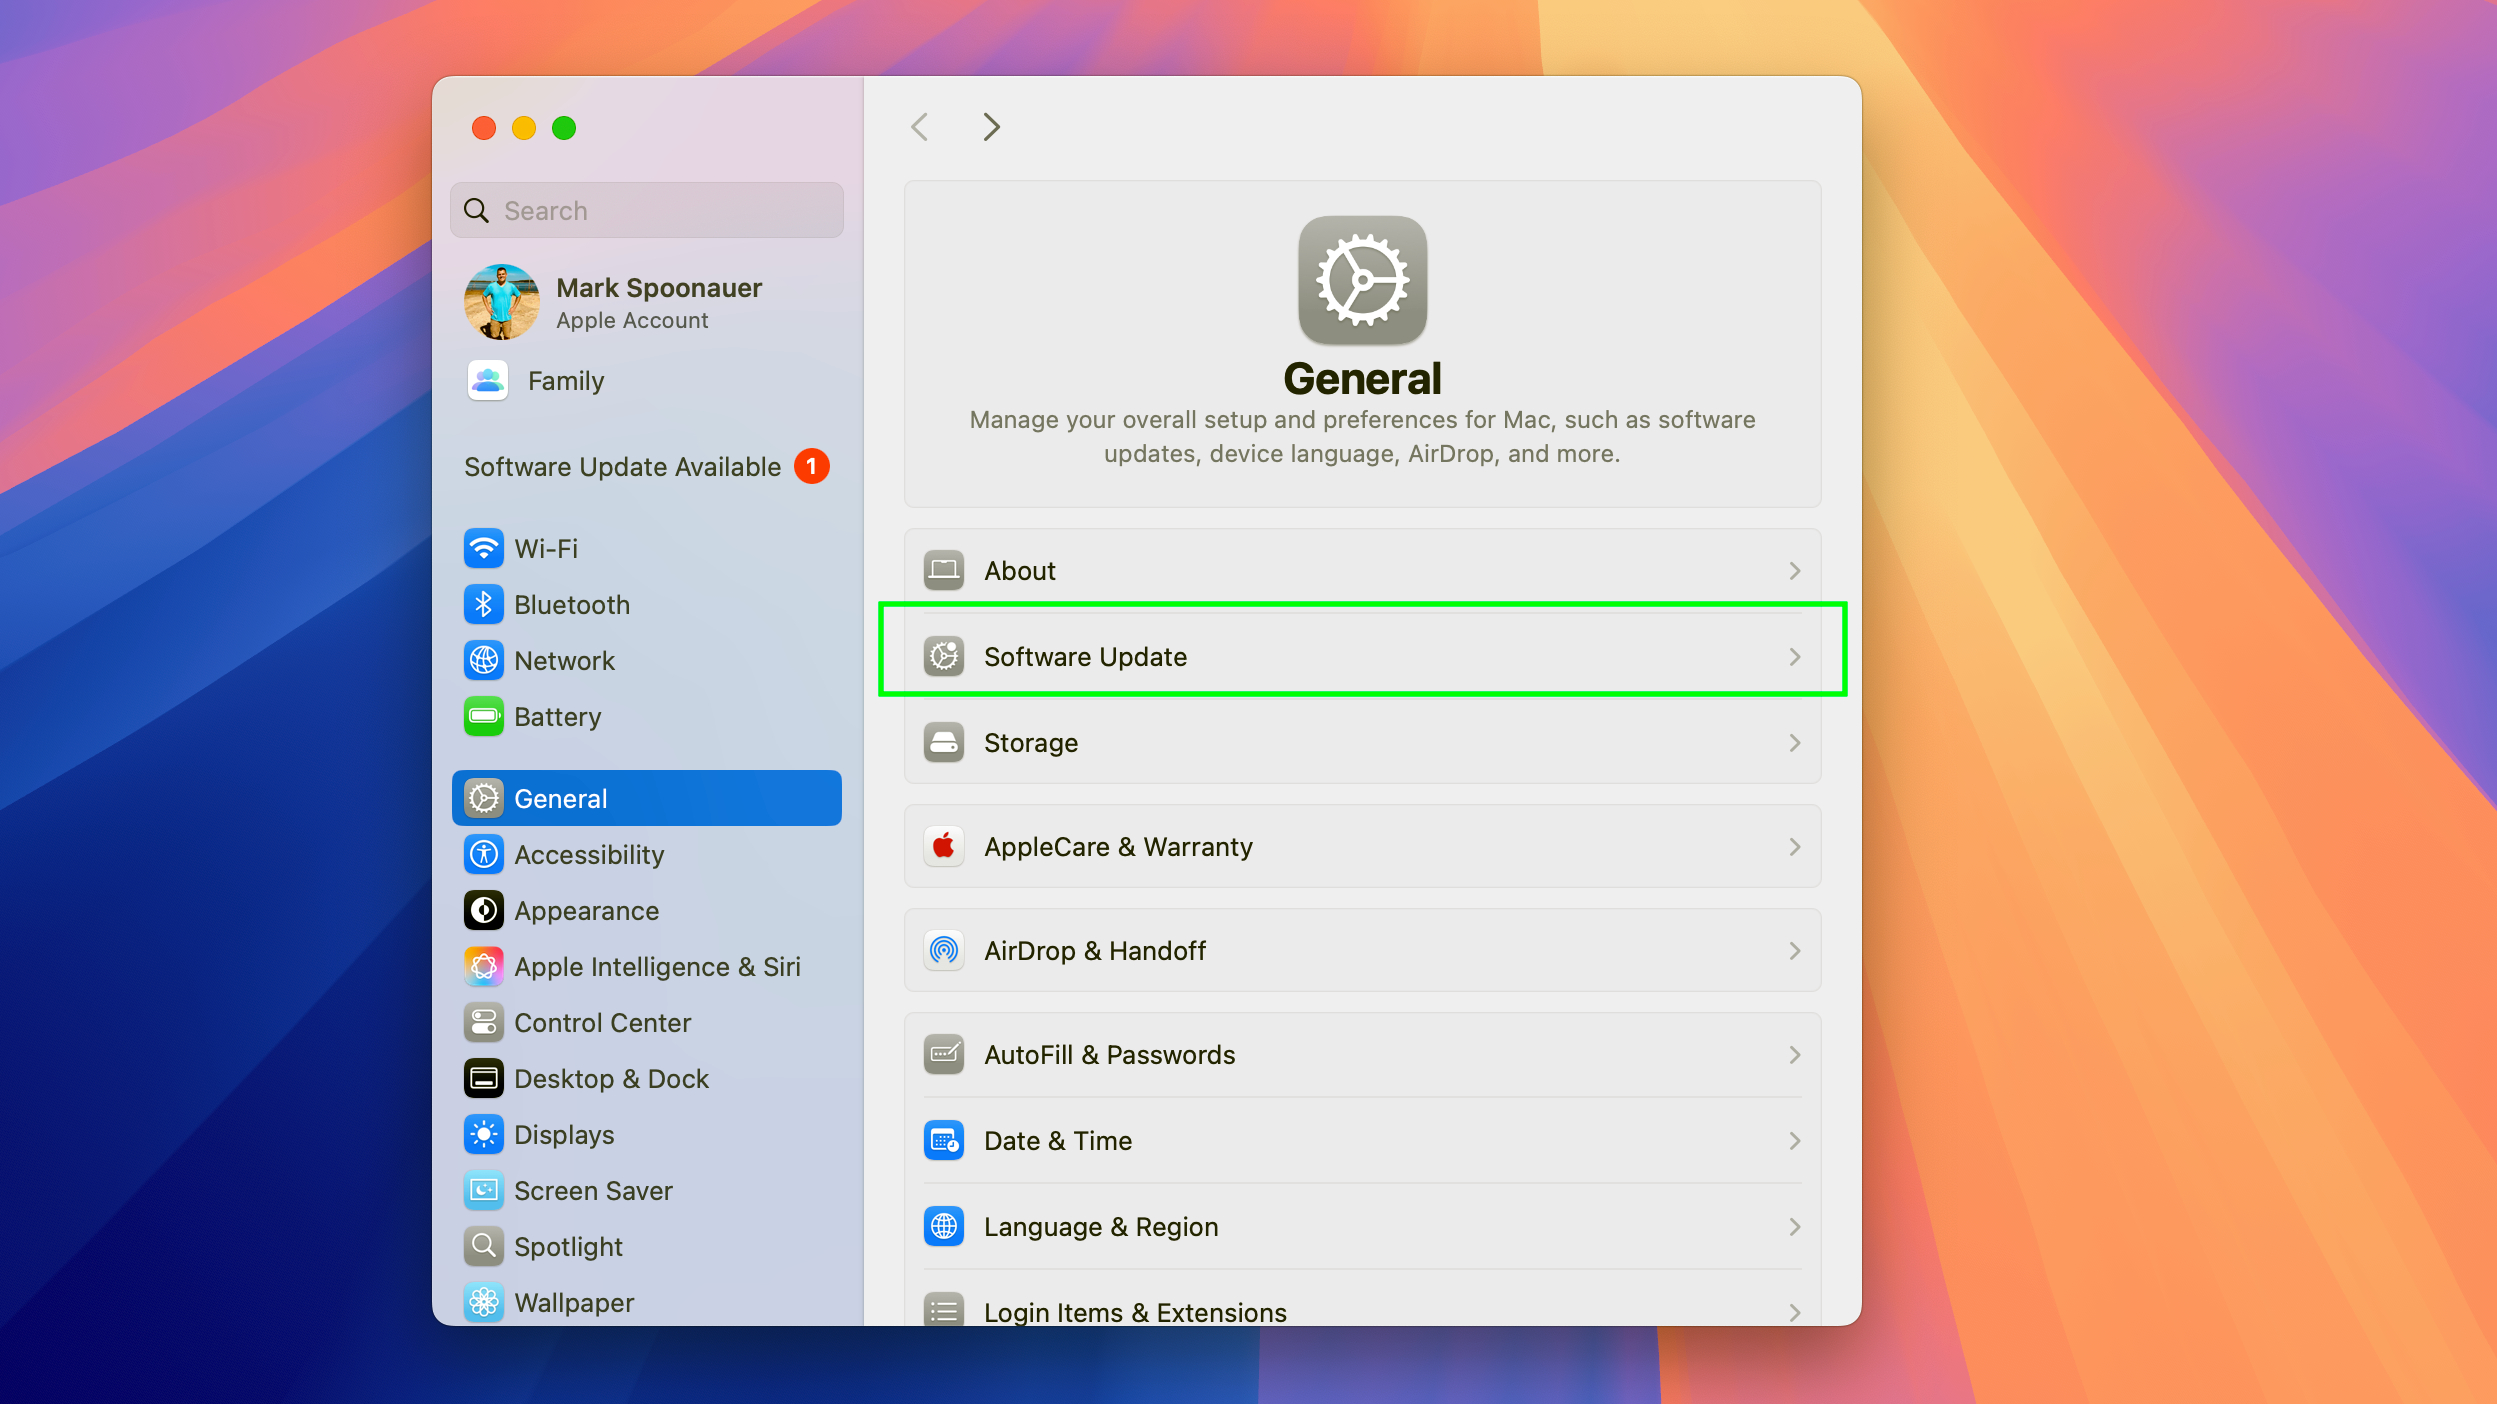Open Wallpaper settings from the sidebar
This screenshot has width=2497, height=1404.
pos(573,1302)
